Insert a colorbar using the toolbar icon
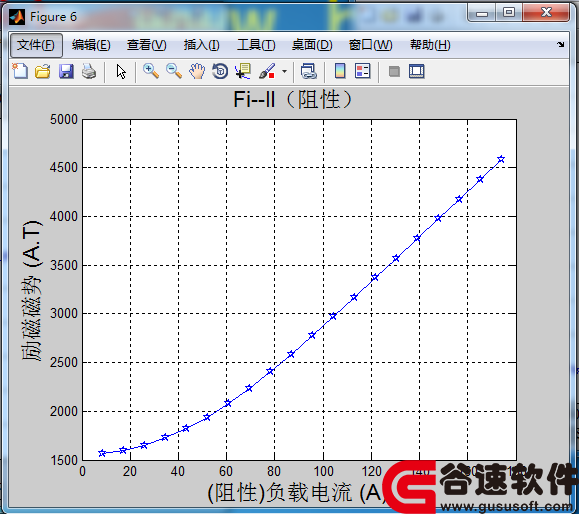 pyautogui.click(x=340, y=71)
